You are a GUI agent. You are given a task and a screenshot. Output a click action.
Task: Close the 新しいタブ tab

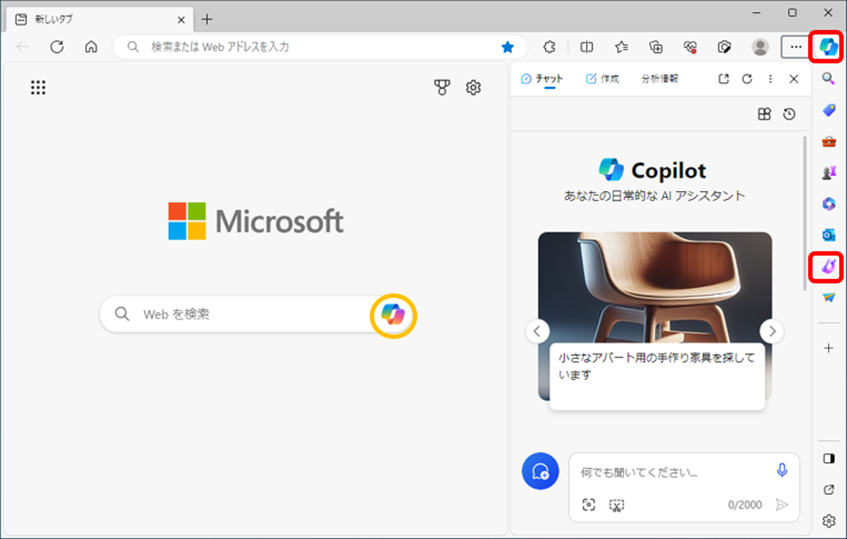[181, 19]
